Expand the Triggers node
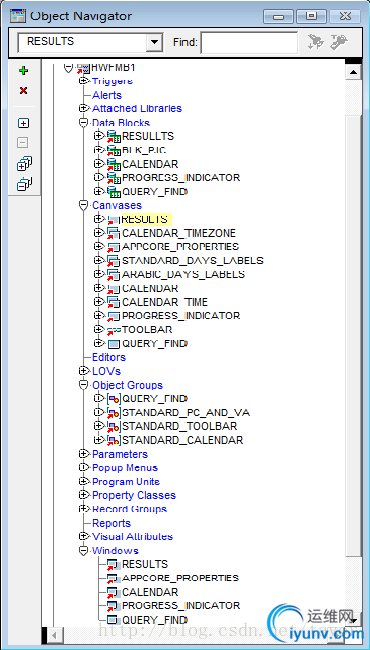Image resolution: width=370 pixels, height=650 pixels. (84, 81)
